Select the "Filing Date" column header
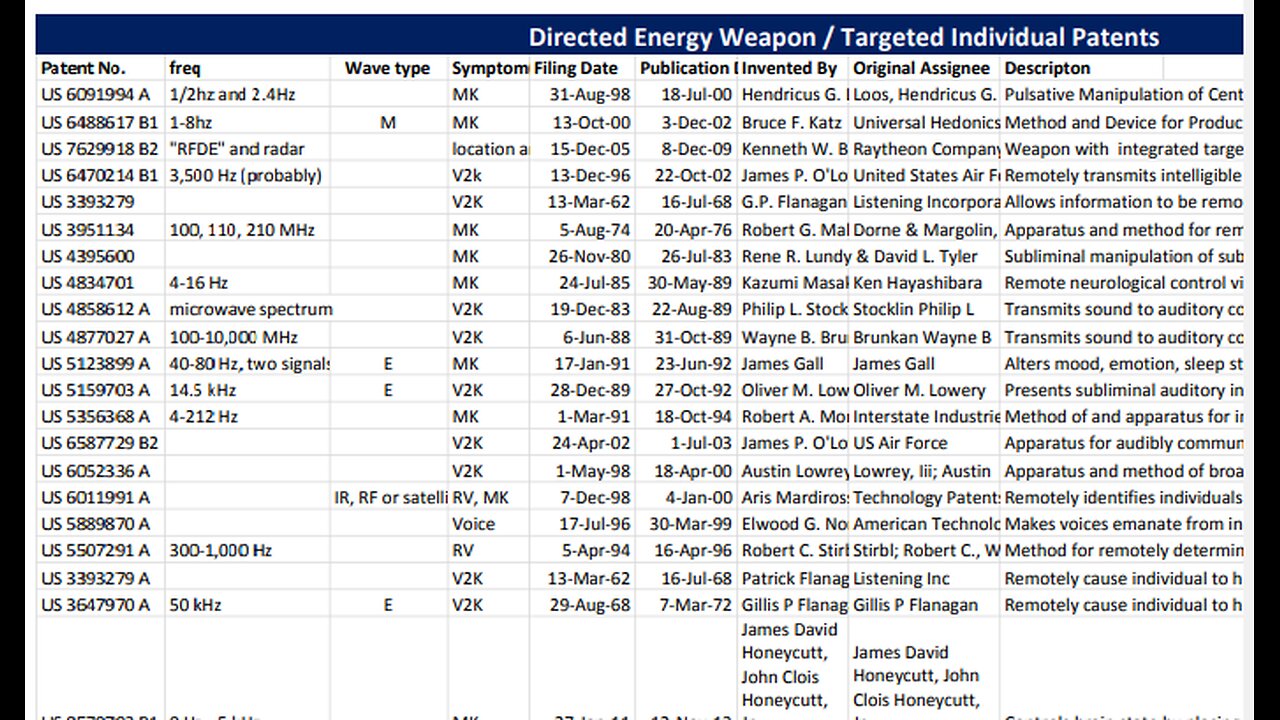The height and width of the screenshot is (720, 1280). click(575, 68)
